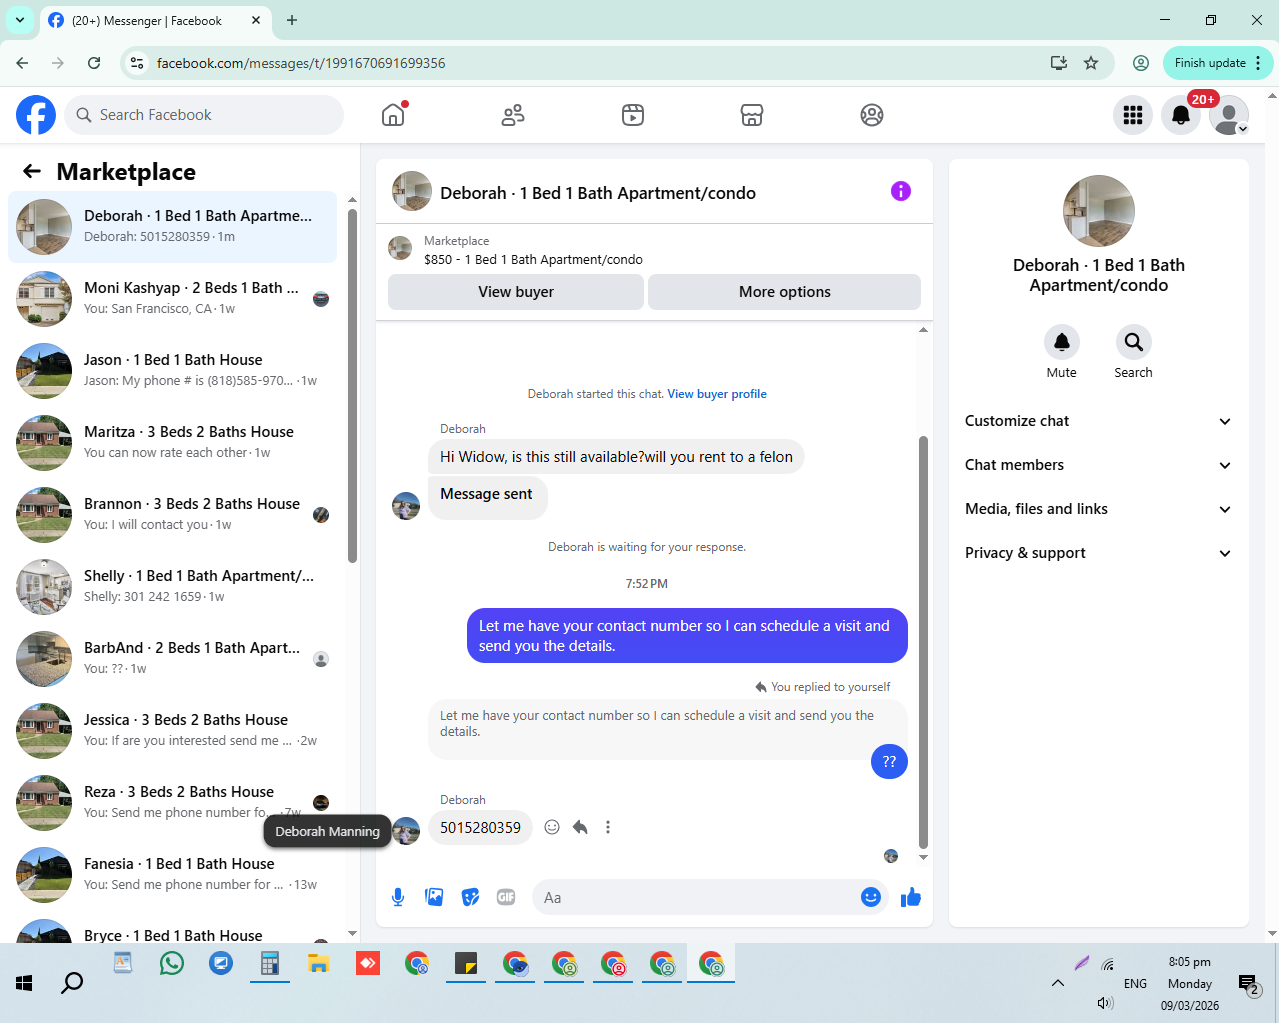Click the chat messages scrollbar thumb
This screenshot has width=1279, height=1023.
pyautogui.click(x=923, y=642)
